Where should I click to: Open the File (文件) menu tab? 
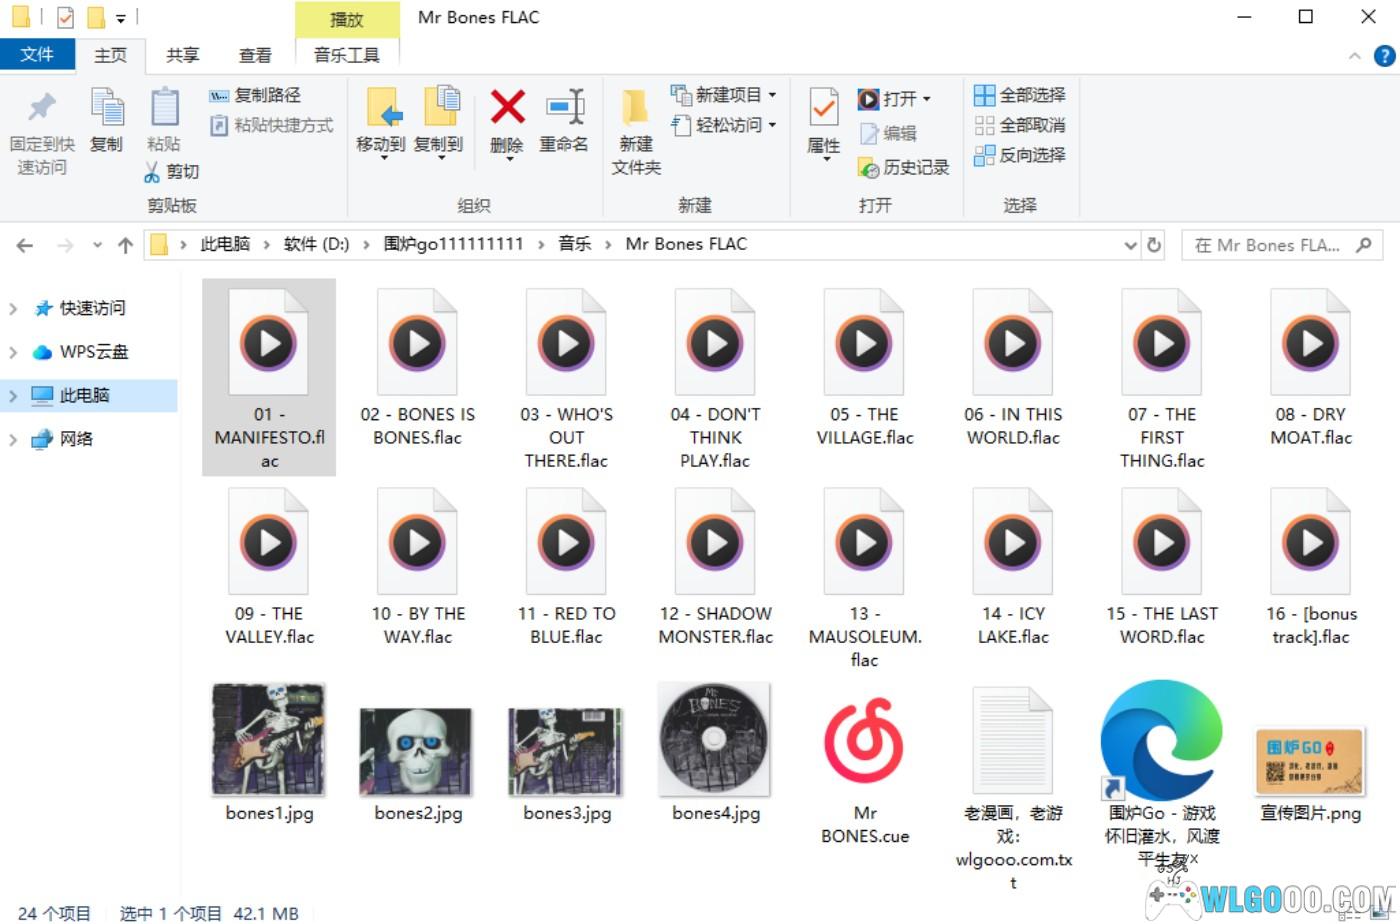(37, 54)
